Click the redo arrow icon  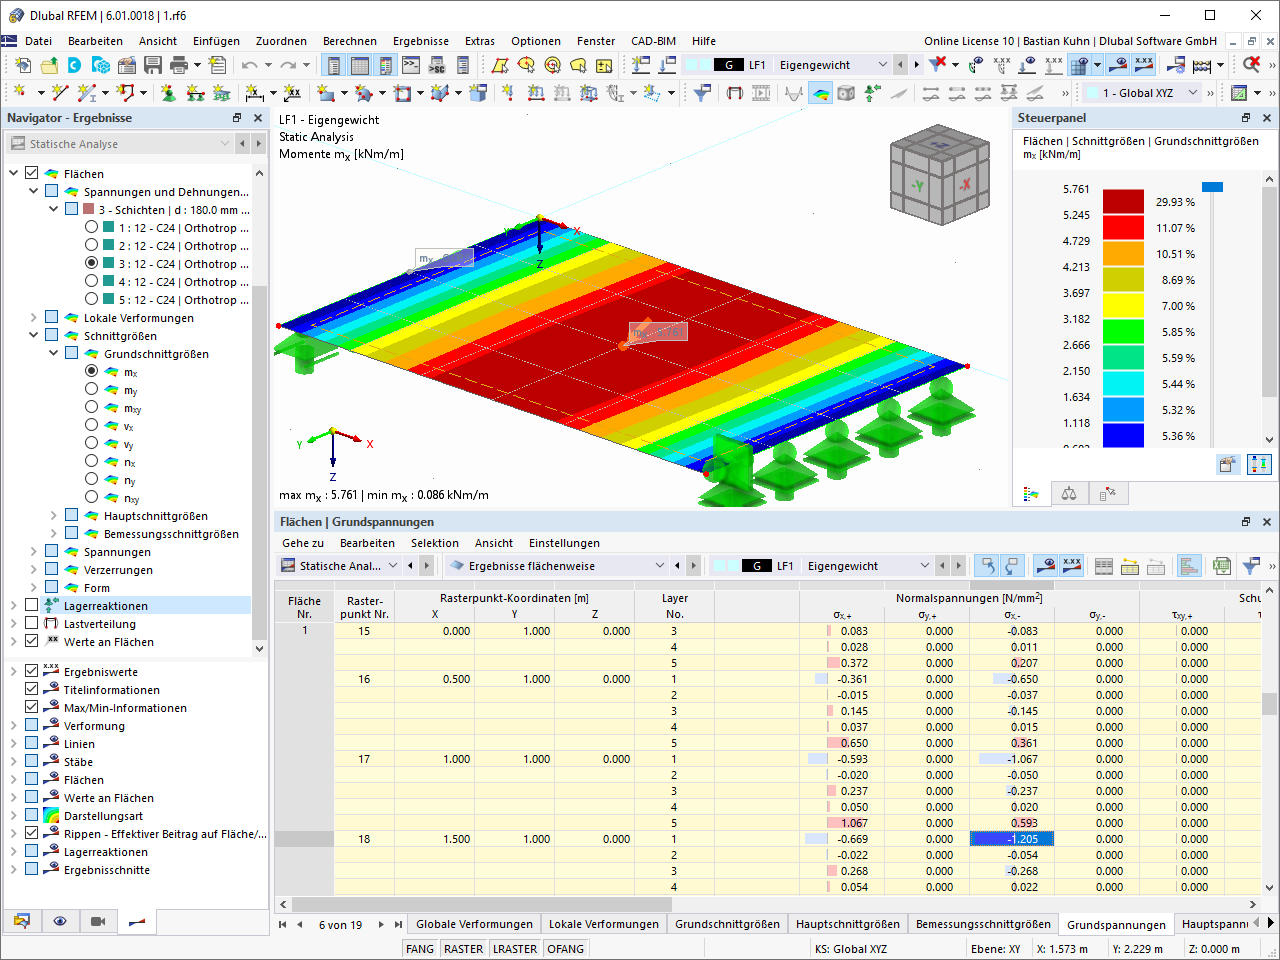[288, 65]
